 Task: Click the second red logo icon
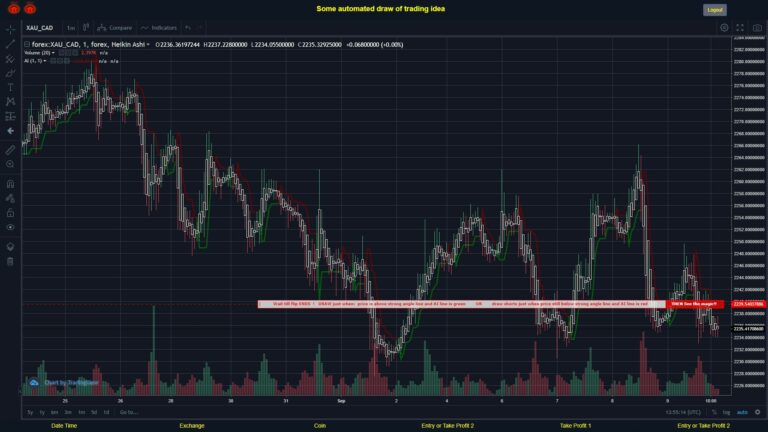pyautogui.click(x=30, y=8)
